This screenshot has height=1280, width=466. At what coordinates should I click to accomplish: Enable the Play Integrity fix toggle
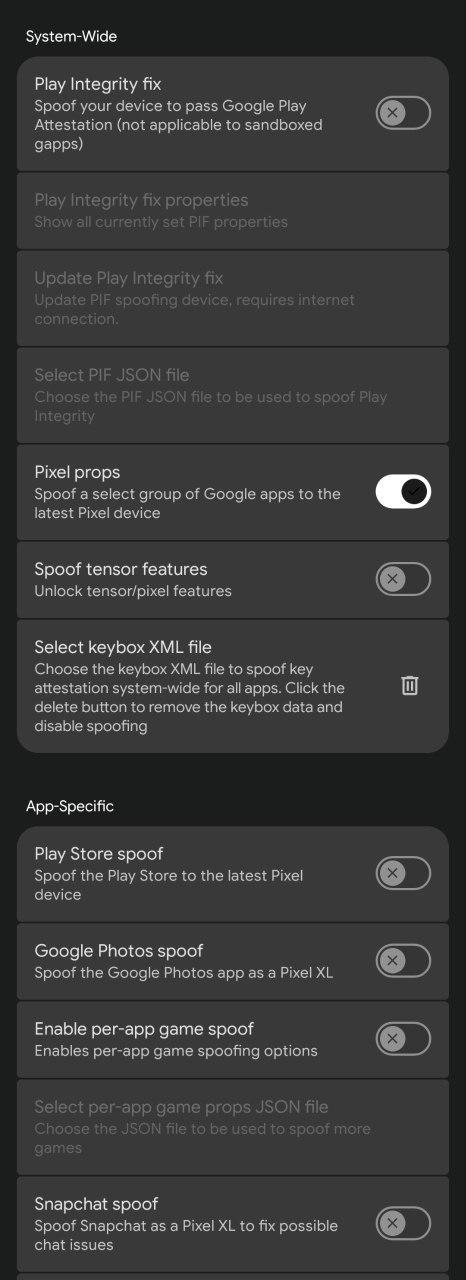coord(403,113)
